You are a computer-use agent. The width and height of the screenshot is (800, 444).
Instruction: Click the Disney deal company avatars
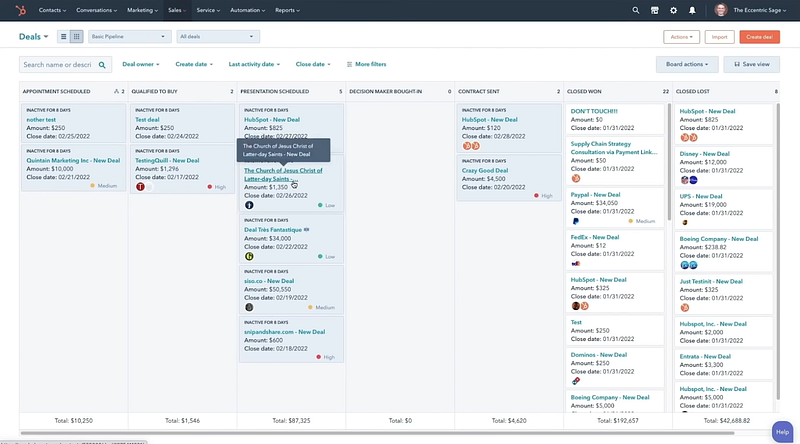pyautogui.click(x=689, y=180)
